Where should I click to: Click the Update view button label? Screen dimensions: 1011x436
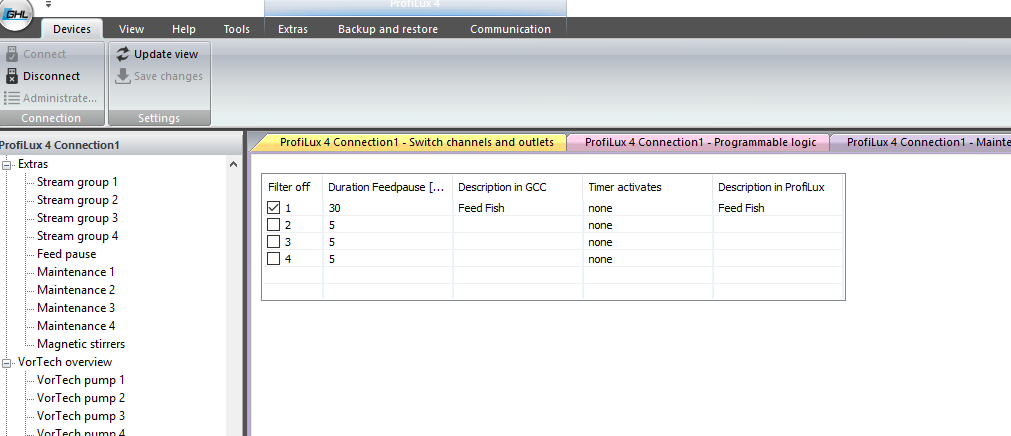(166, 54)
